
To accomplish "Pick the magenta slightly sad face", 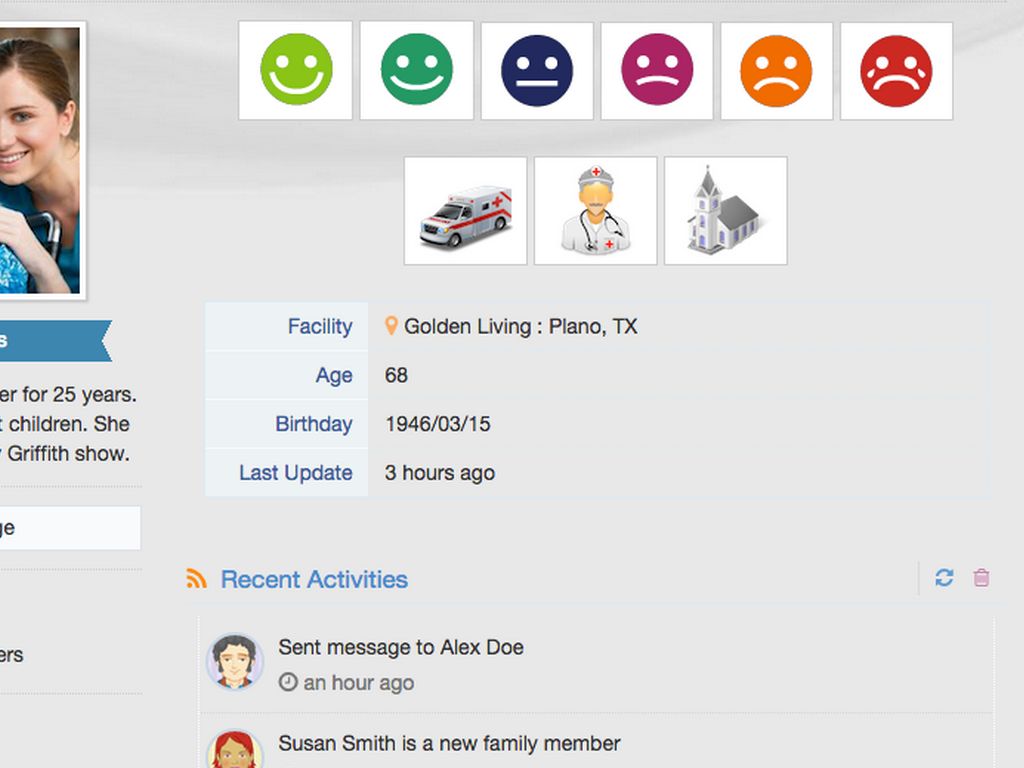I will [x=657, y=70].
